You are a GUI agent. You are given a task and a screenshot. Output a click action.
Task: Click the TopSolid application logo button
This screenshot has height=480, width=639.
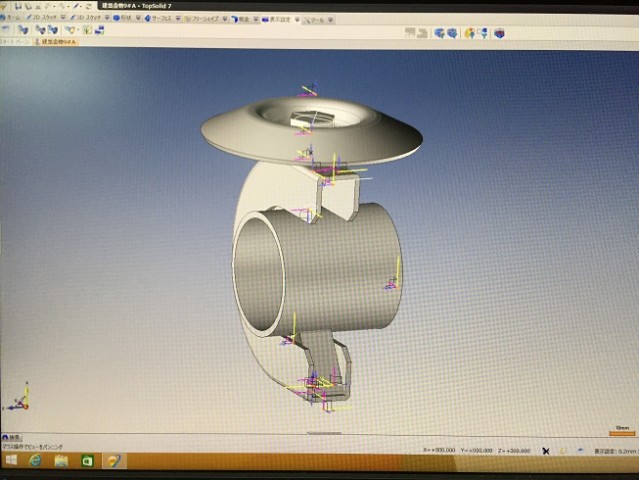tap(4, 7)
